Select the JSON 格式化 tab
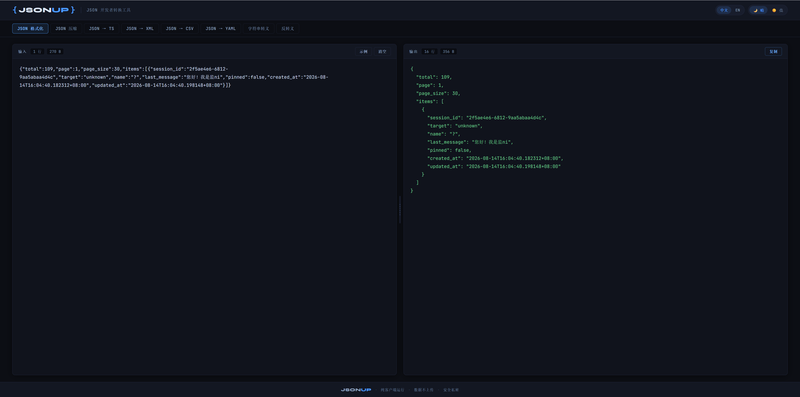The image size is (800, 397). [30, 29]
